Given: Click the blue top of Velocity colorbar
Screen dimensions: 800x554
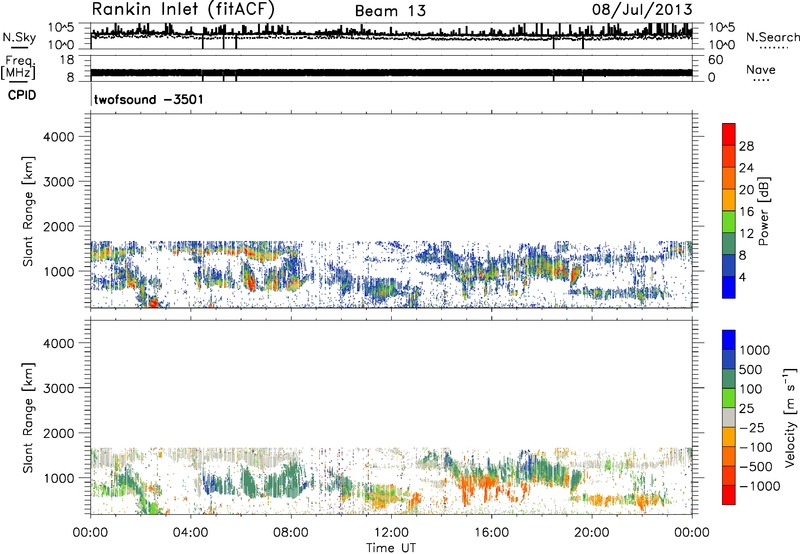Looking at the screenshot, I should click(729, 340).
